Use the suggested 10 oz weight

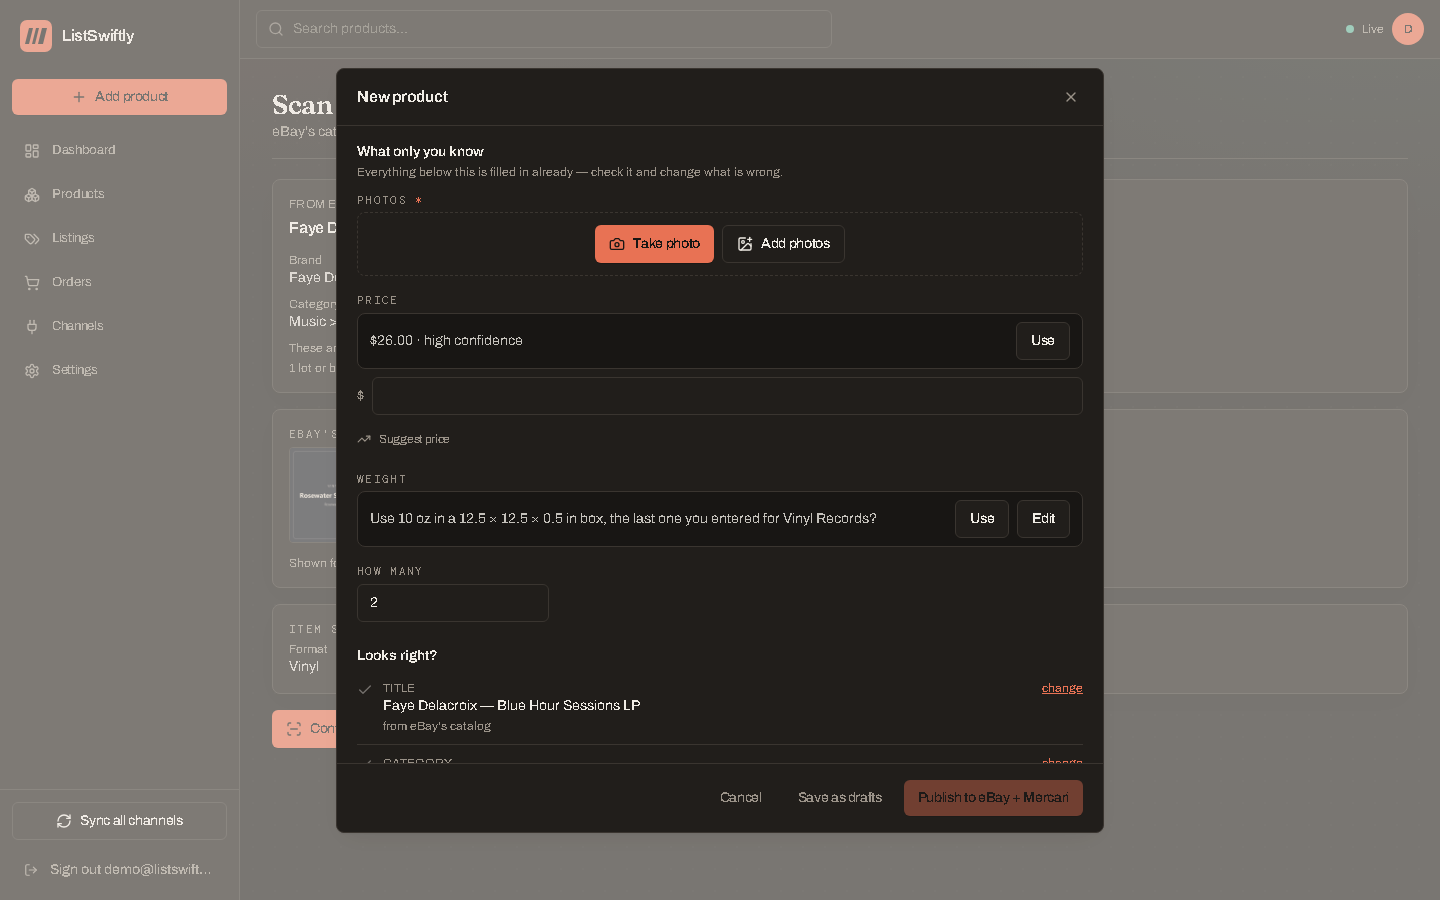click(982, 519)
